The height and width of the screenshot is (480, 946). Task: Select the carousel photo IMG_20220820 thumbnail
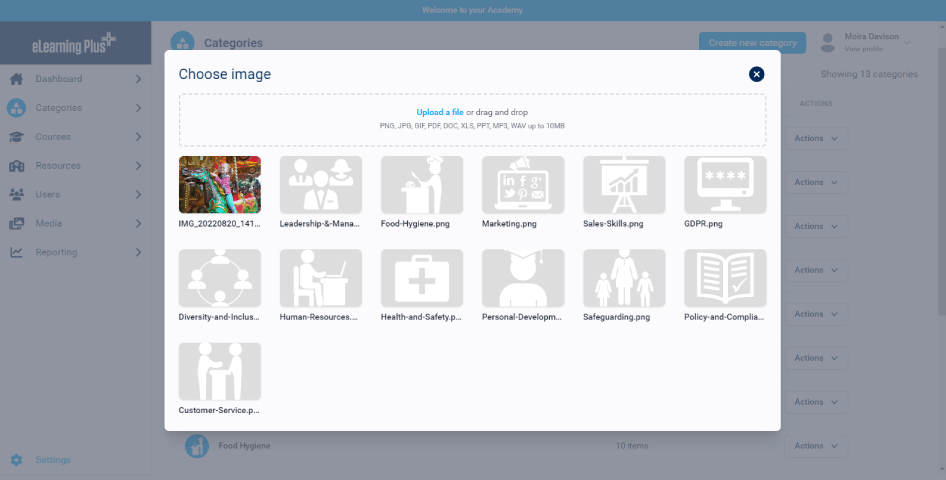coord(220,185)
